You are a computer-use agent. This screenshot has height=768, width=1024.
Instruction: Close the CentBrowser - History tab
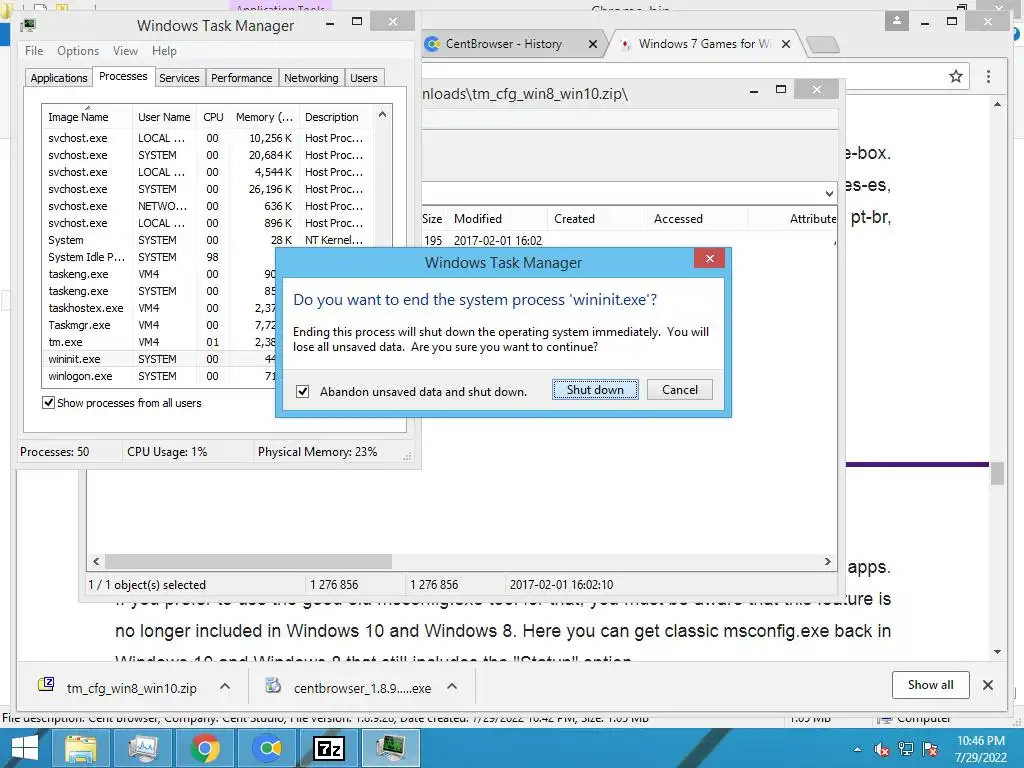pos(592,44)
